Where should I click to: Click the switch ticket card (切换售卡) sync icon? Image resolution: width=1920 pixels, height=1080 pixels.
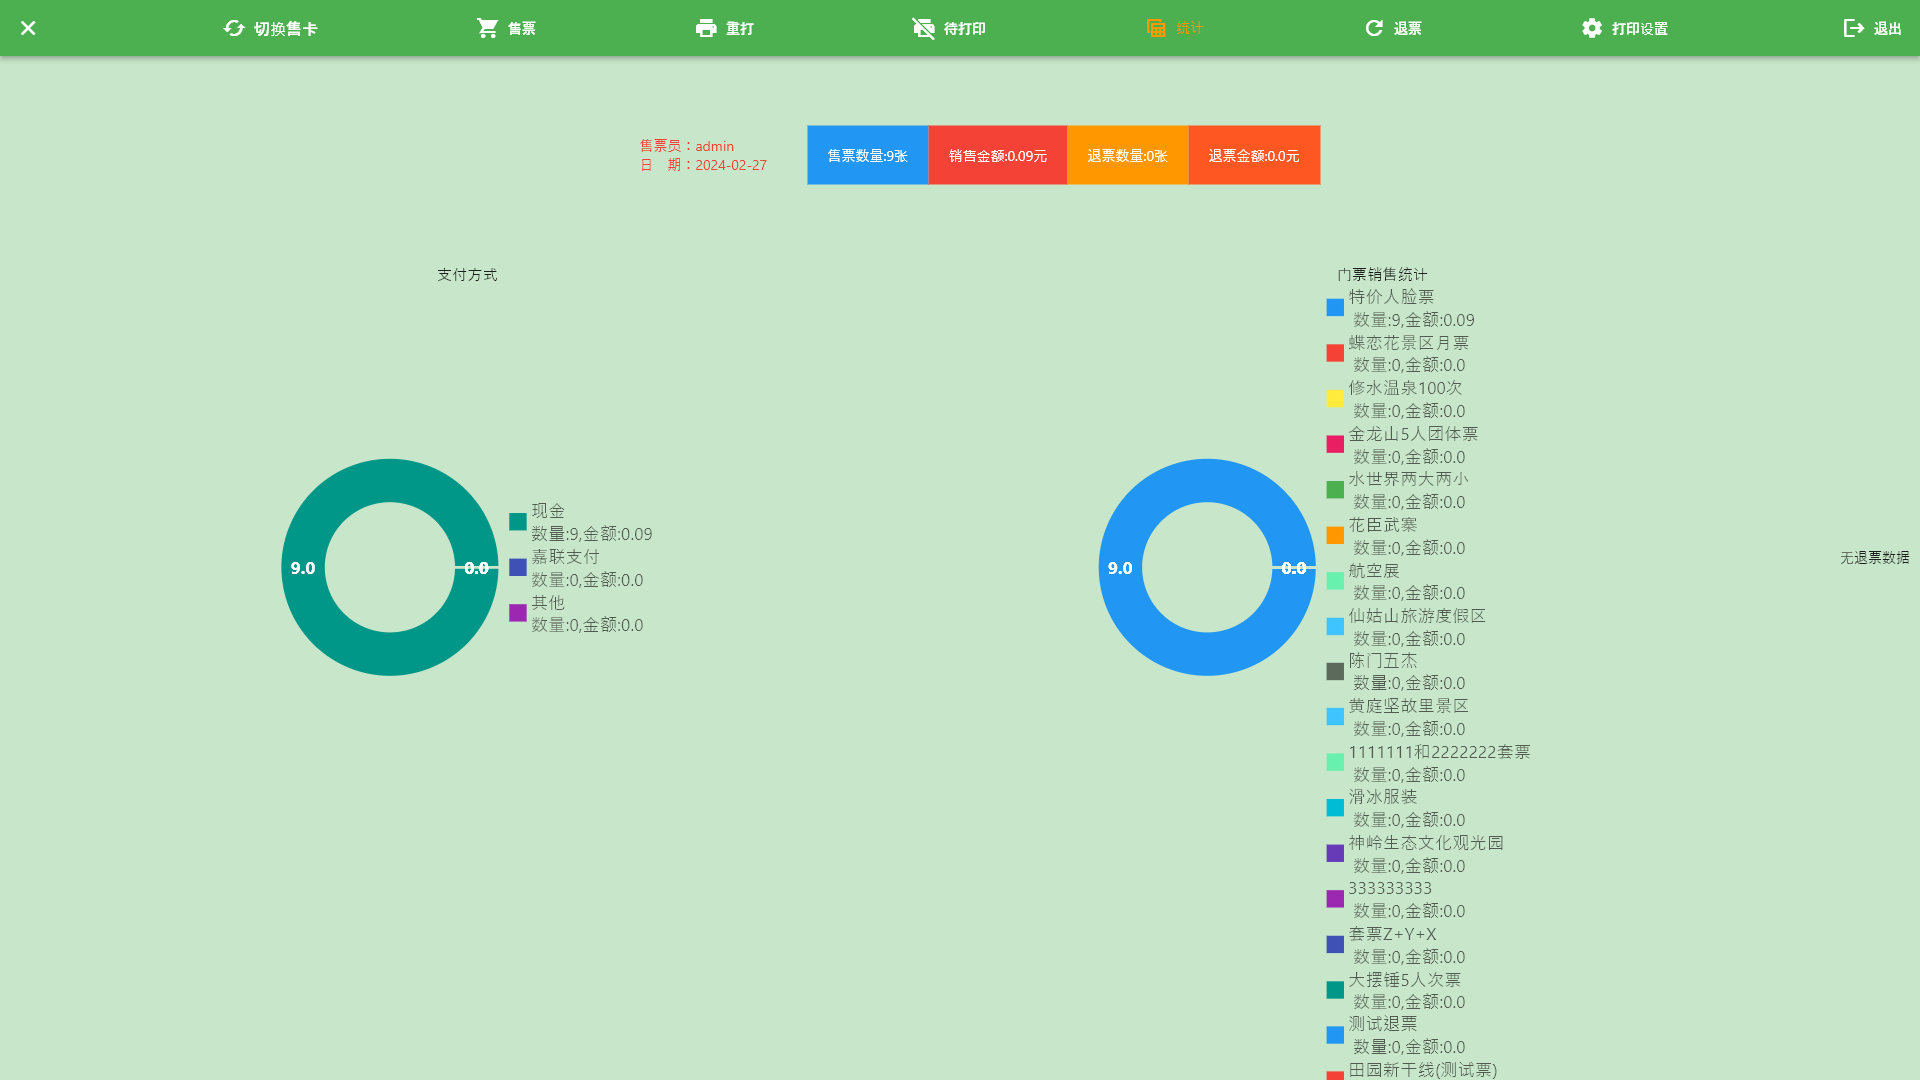[234, 28]
